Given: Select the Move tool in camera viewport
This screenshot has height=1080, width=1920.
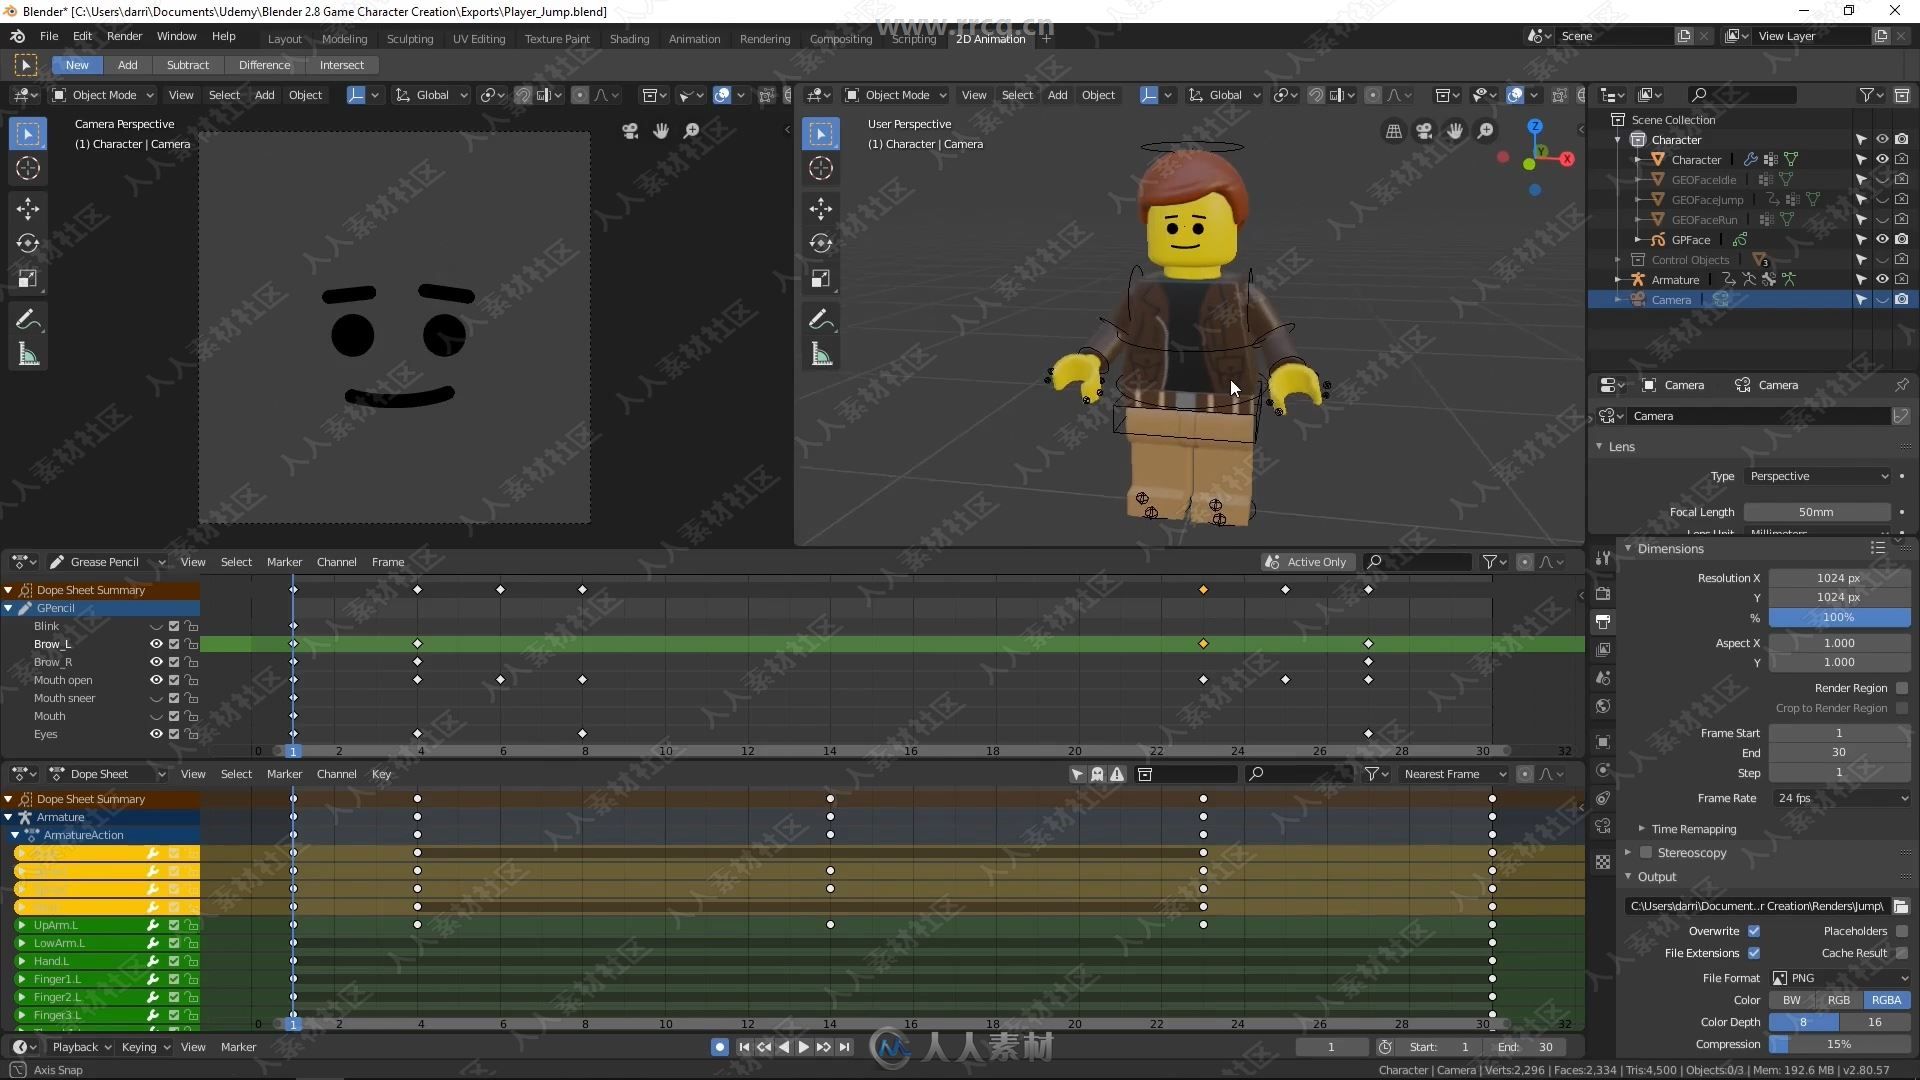Looking at the screenshot, I should coord(28,208).
